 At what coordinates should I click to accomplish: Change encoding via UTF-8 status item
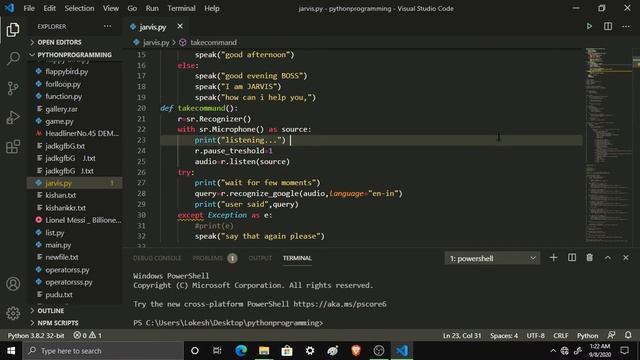536,335
